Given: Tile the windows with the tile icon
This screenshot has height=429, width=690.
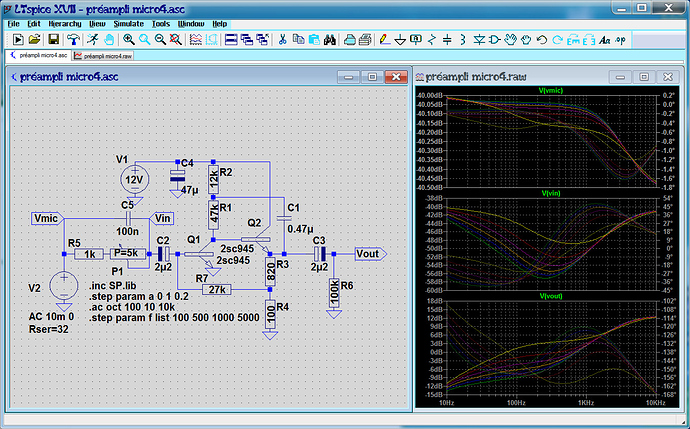Looking at the screenshot, I should (231, 40).
